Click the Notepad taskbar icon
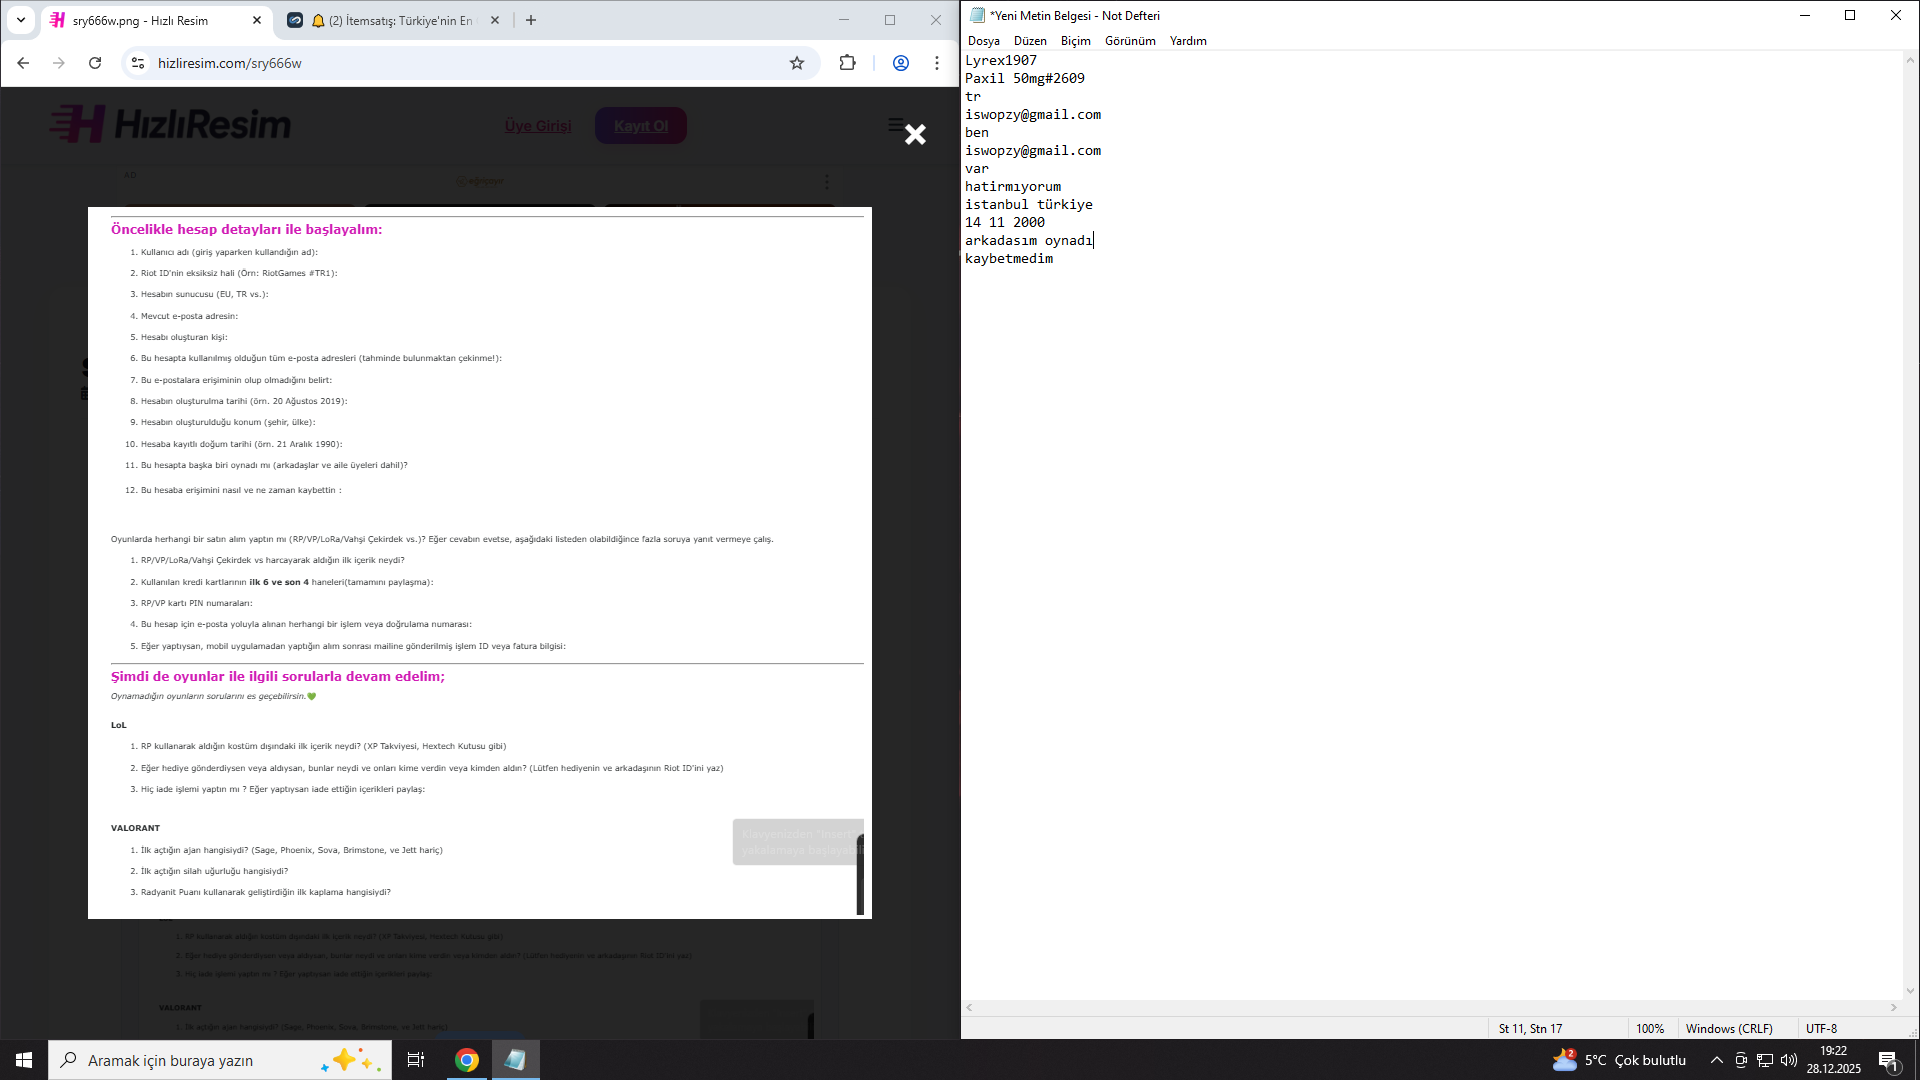Image resolution: width=1920 pixels, height=1080 pixels. [x=515, y=1060]
